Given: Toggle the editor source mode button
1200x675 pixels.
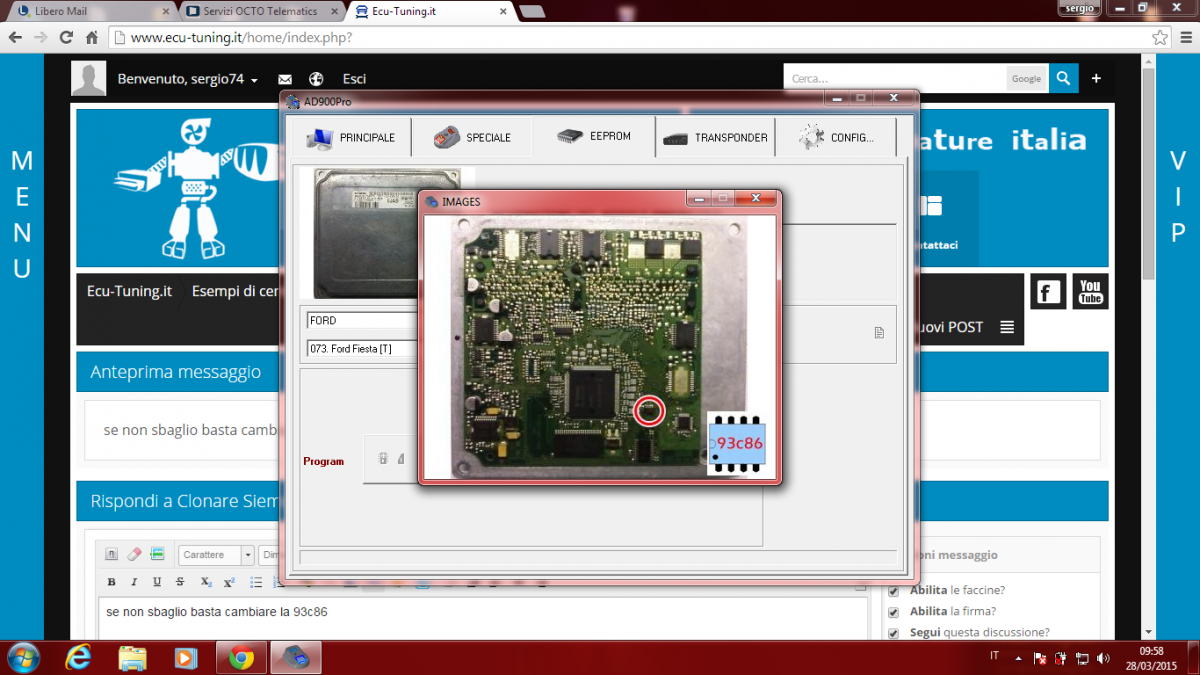Looking at the screenshot, I should [x=112, y=554].
